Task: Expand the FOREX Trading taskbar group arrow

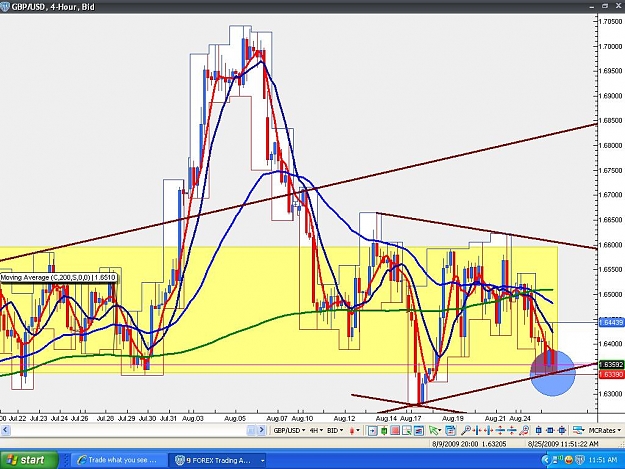Action: click(262, 461)
